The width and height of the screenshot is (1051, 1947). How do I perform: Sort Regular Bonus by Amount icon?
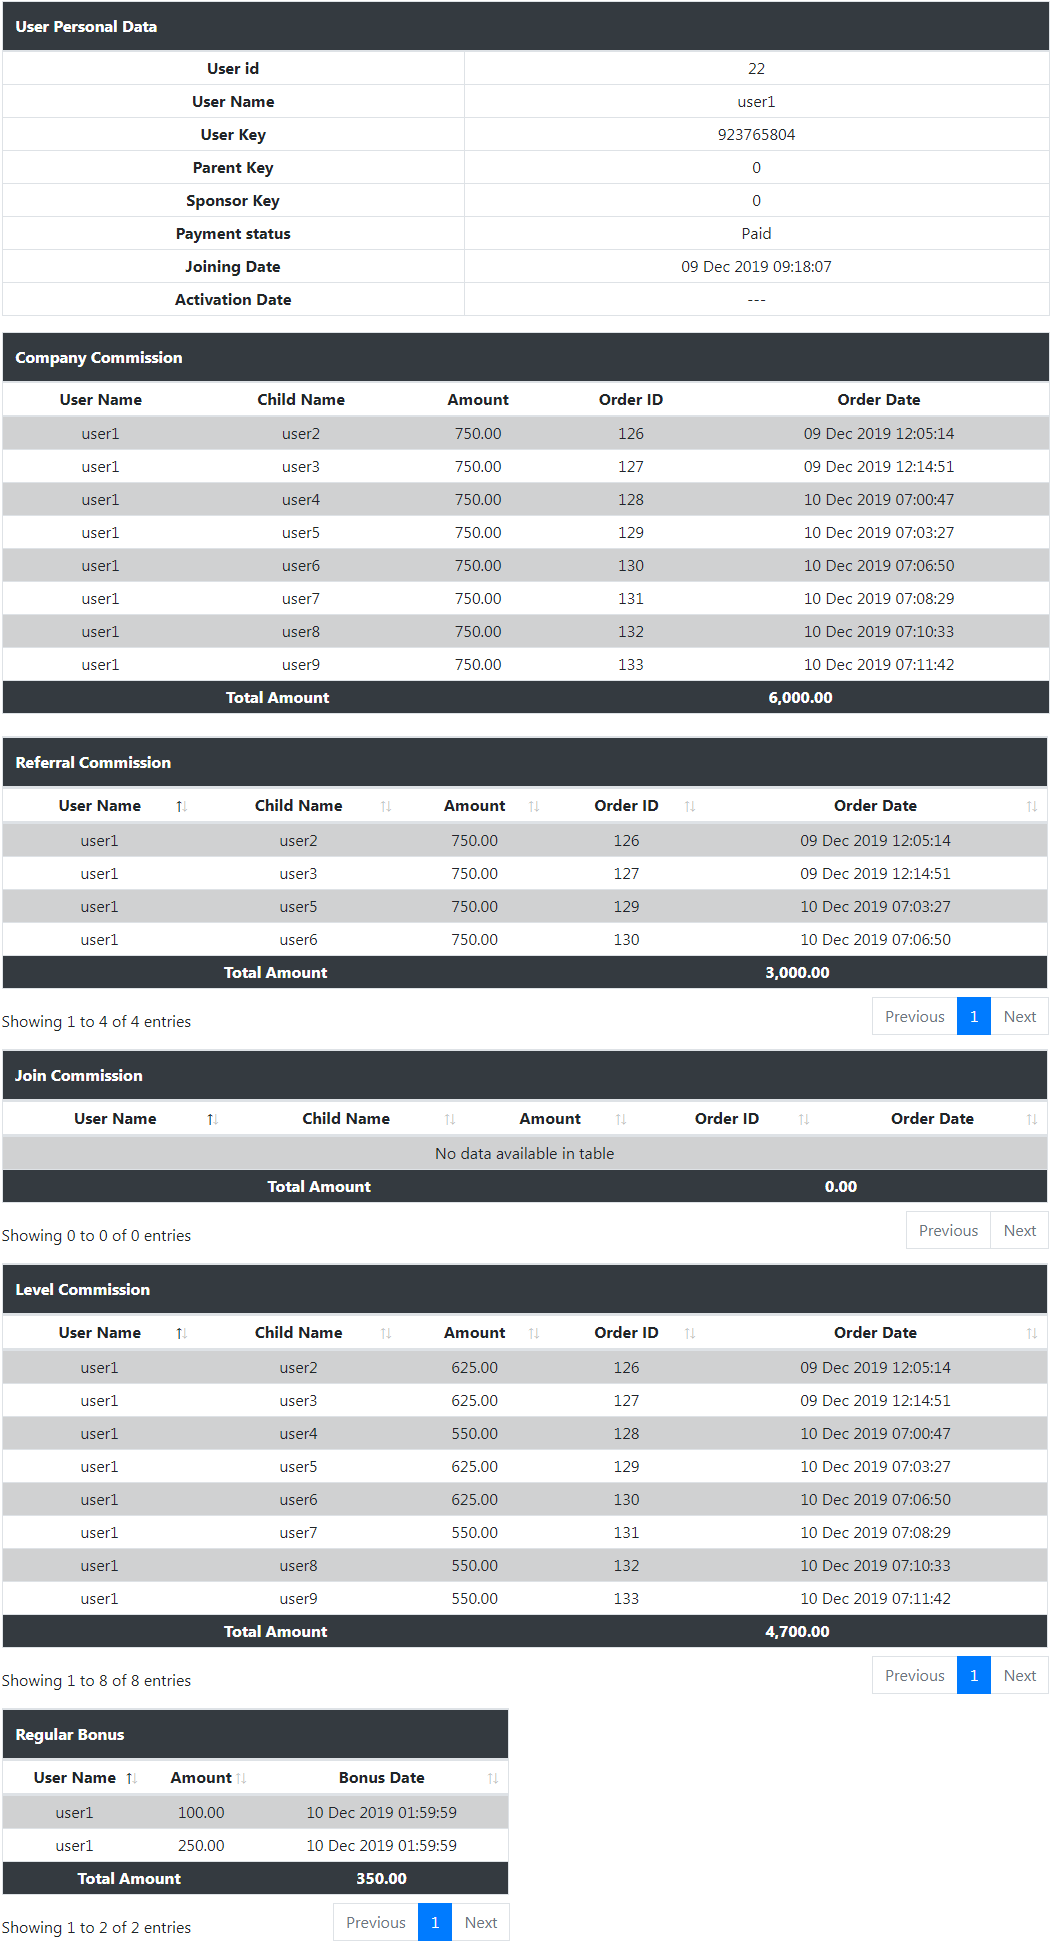(x=241, y=1778)
